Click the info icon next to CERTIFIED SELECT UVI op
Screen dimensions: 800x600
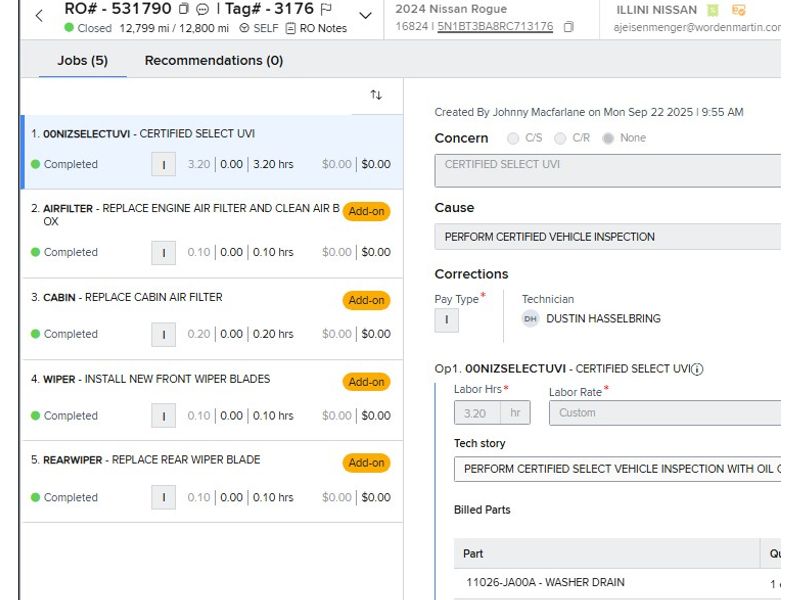point(697,369)
